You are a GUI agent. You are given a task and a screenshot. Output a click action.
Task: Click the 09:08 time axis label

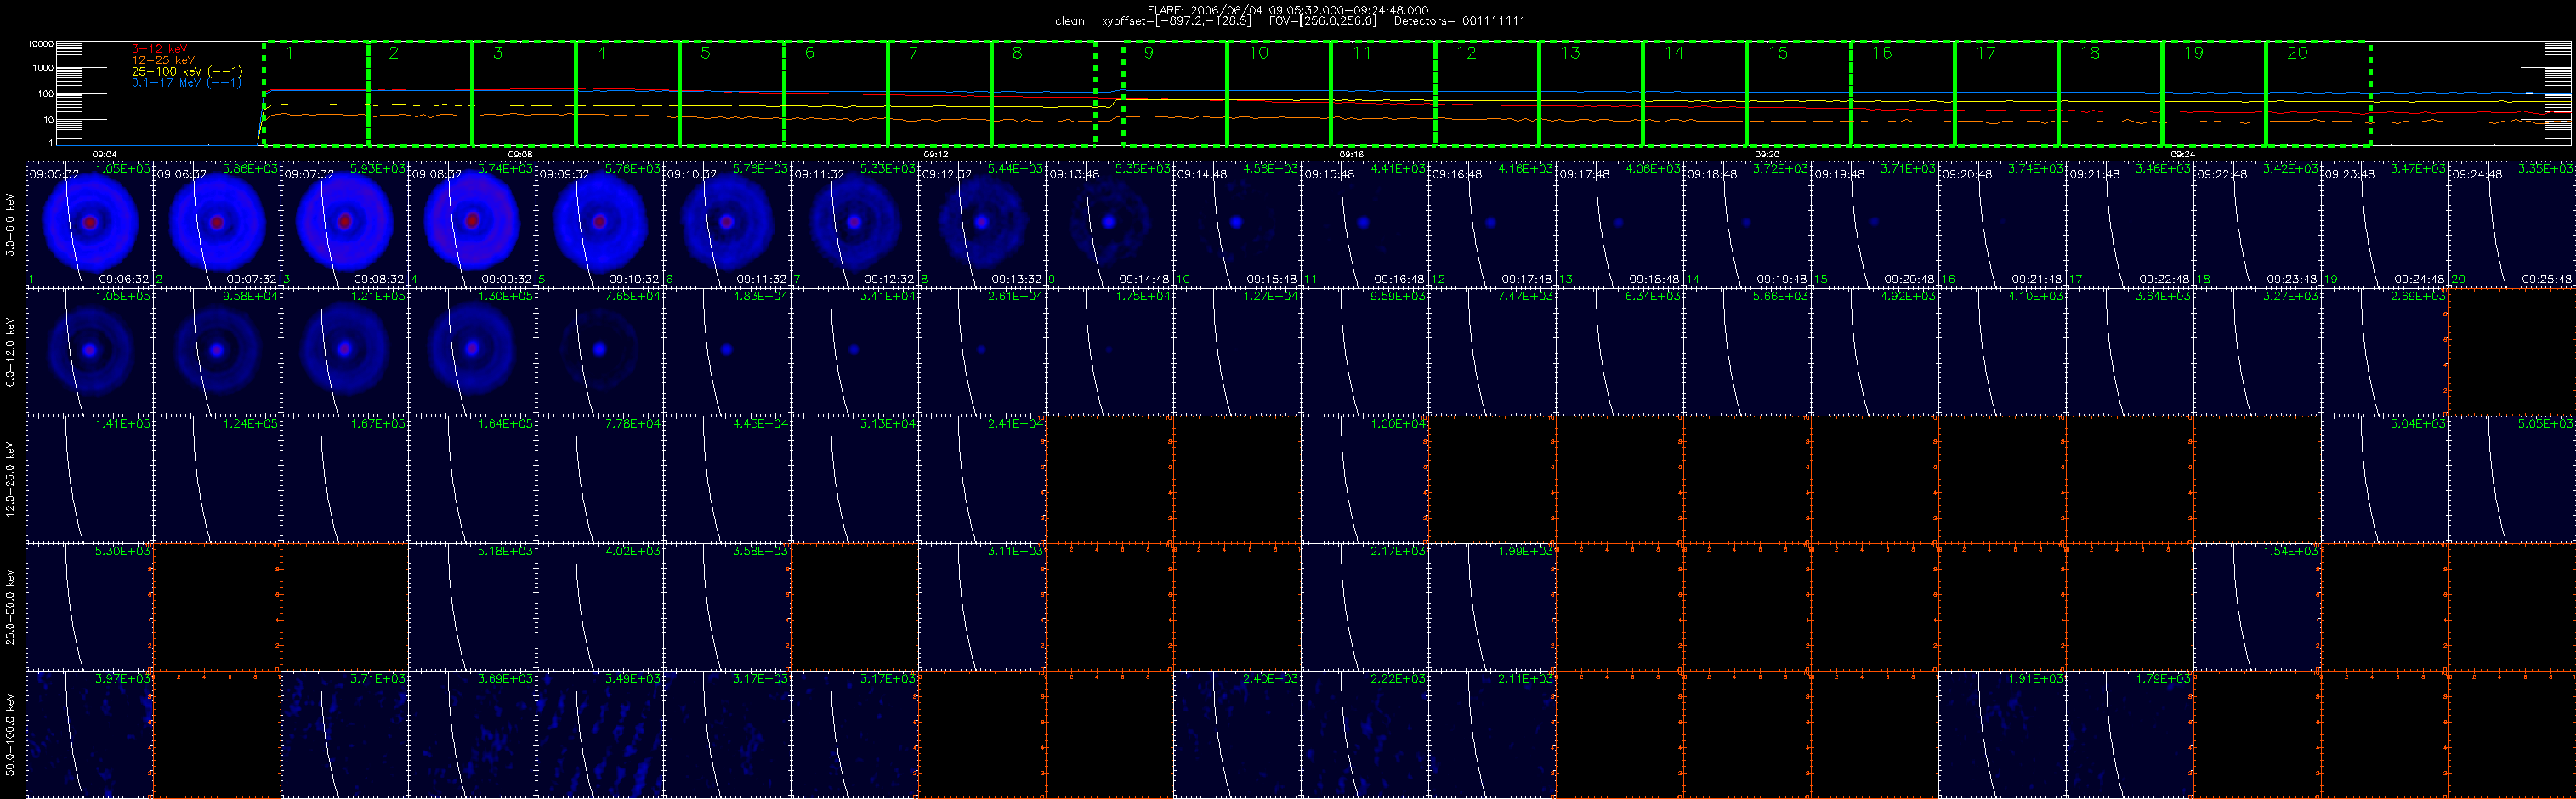point(520,154)
